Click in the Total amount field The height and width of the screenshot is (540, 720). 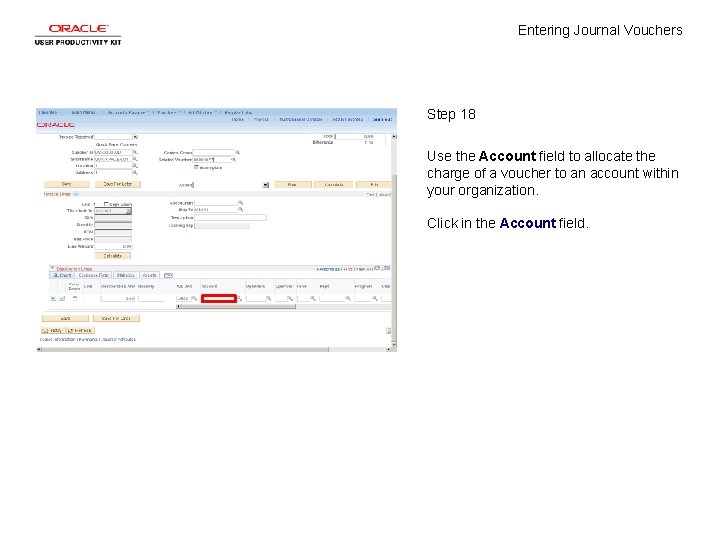point(354,136)
